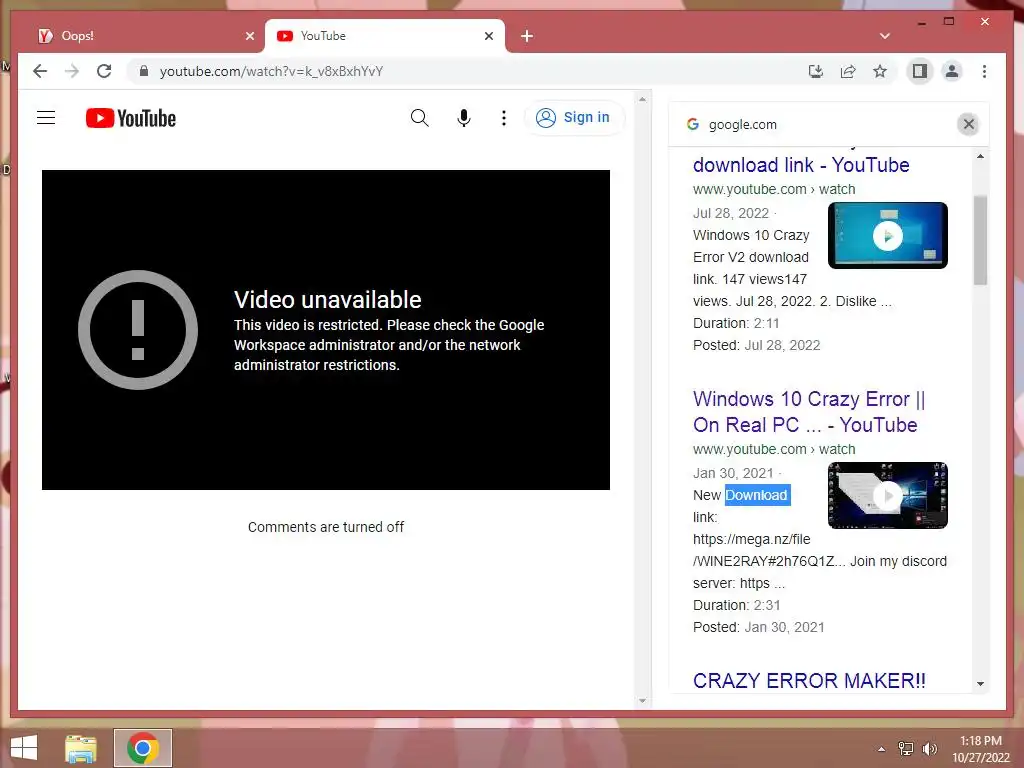Click the Chrome taskbar icon
Image resolution: width=1024 pixels, height=768 pixels.
tap(142, 748)
